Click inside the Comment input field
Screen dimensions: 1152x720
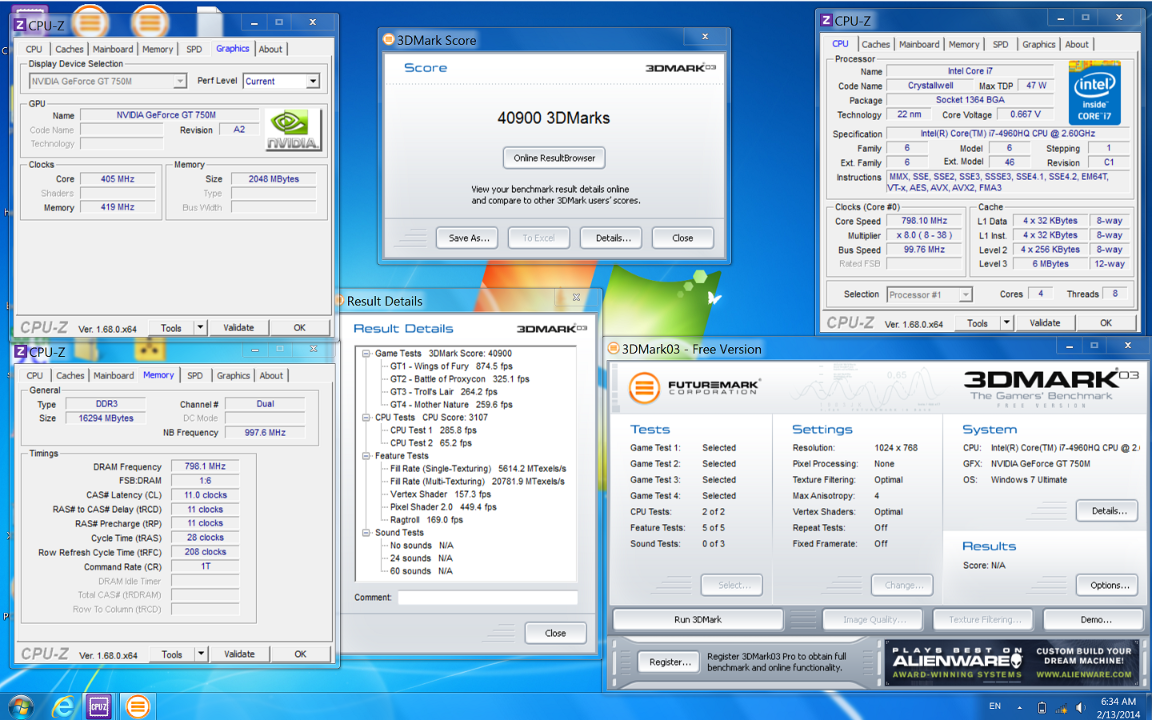click(x=488, y=597)
